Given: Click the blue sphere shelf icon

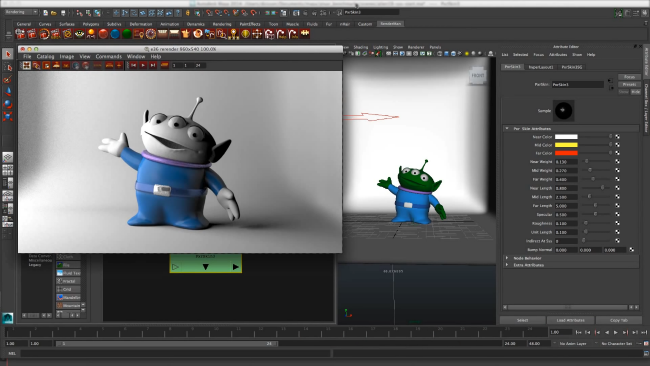Looking at the screenshot, I should [x=115, y=34].
